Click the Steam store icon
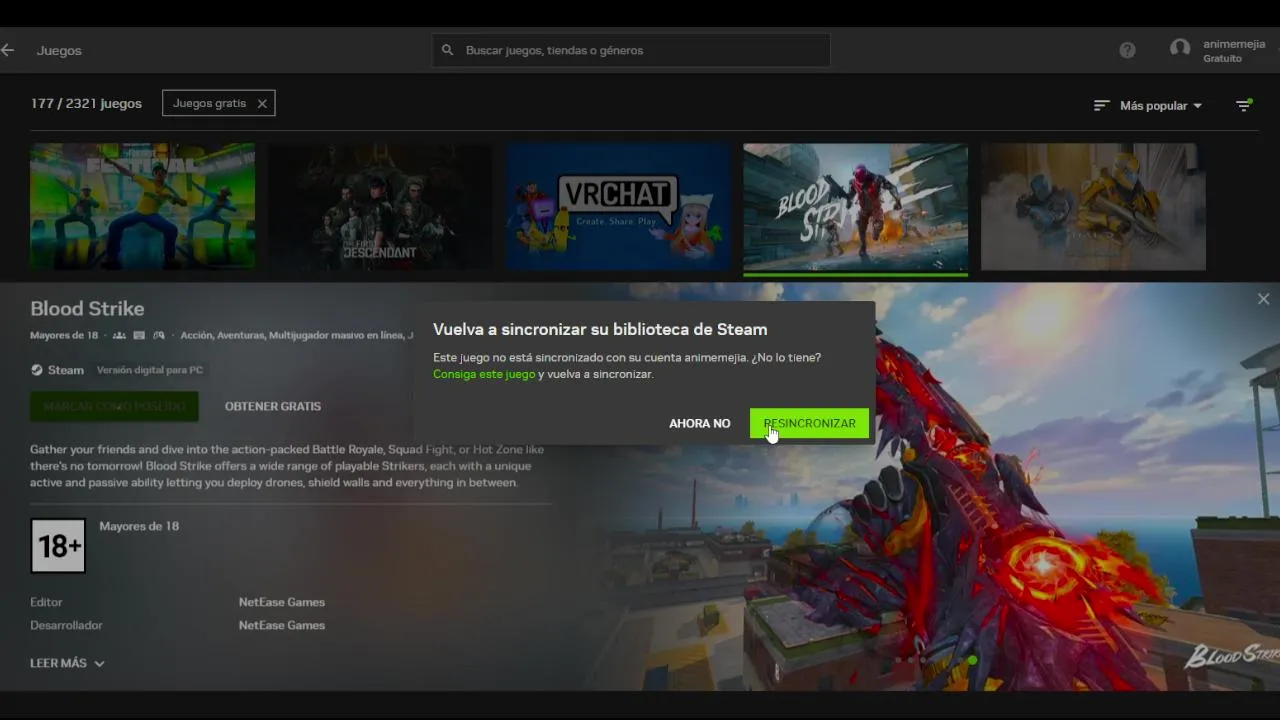The width and height of the screenshot is (1280, 720). [x=37, y=370]
